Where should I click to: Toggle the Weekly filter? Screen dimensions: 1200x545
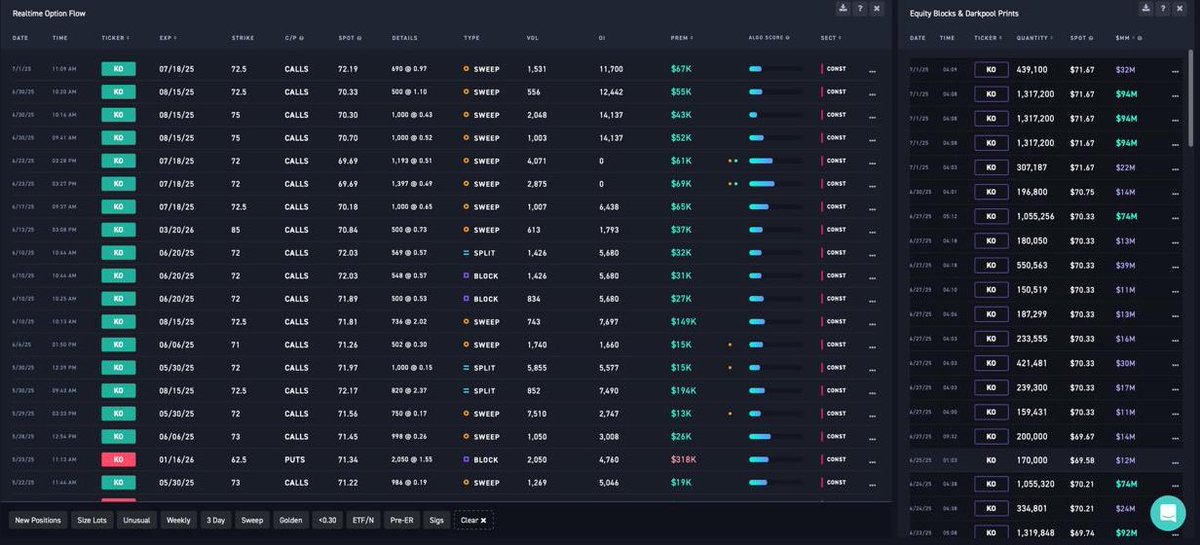pos(178,520)
